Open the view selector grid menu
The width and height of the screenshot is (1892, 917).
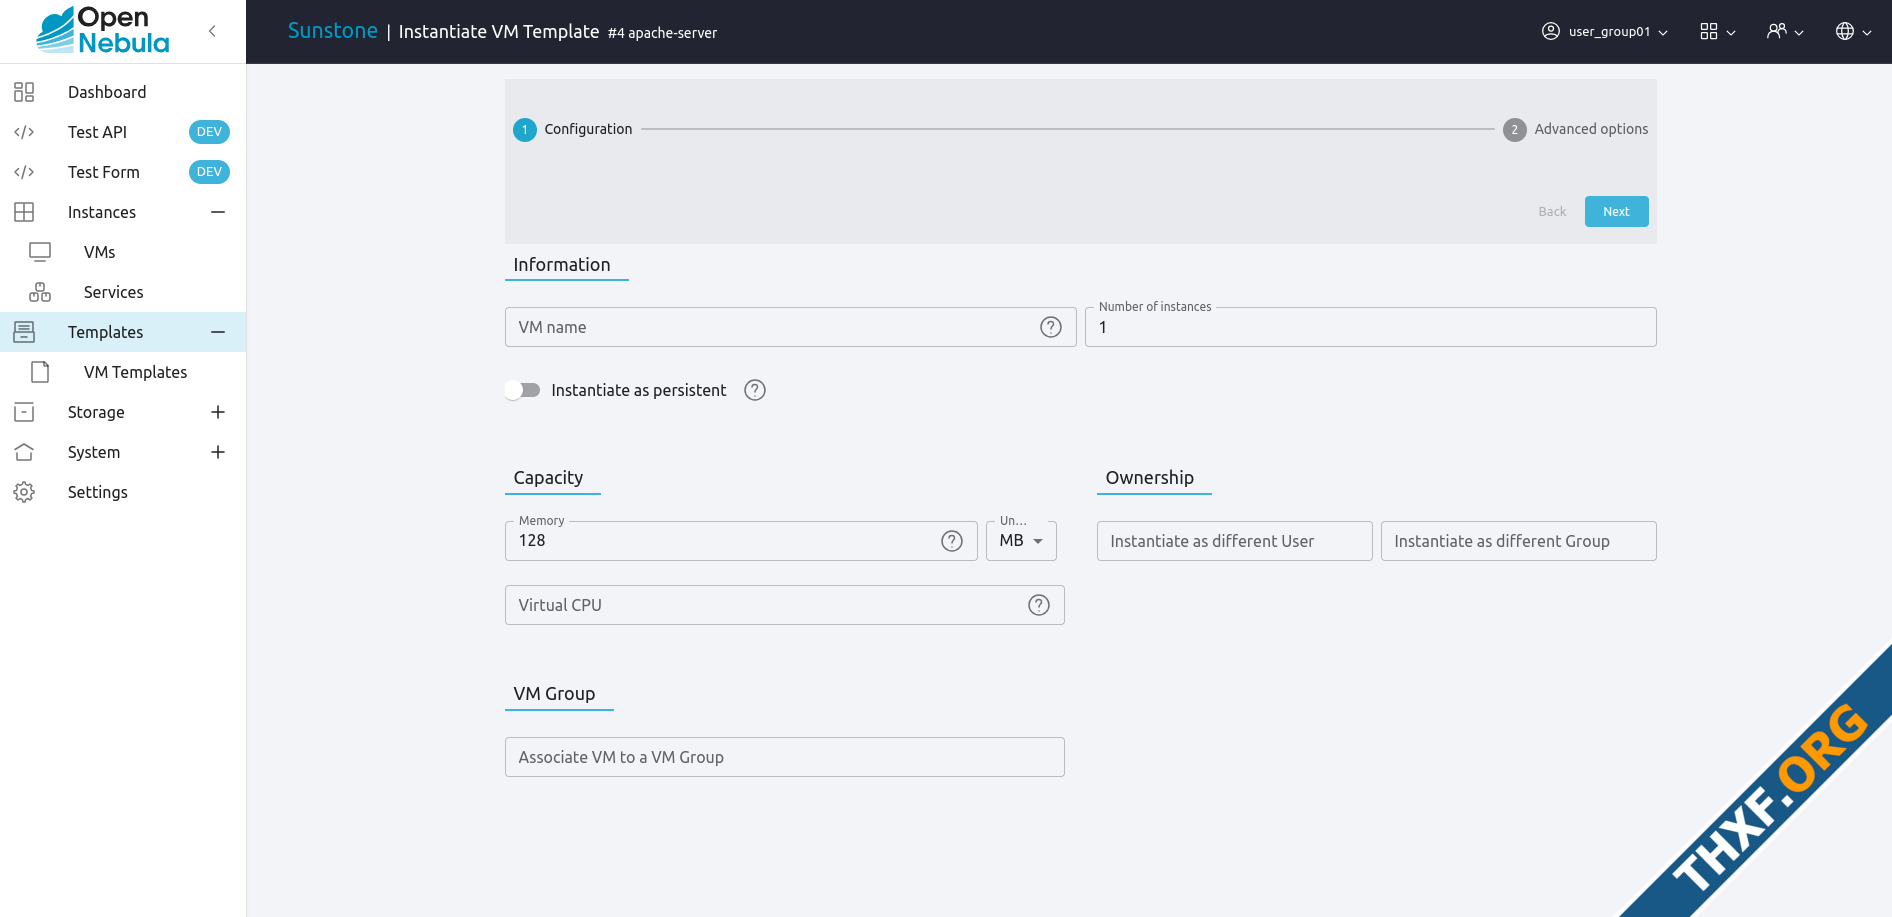[1717, 31]
